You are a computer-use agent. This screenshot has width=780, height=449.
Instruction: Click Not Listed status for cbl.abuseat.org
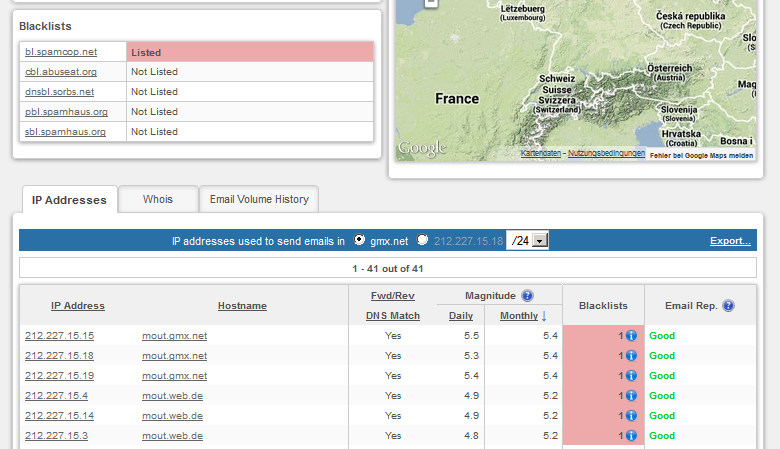click(x=154, y=72)
